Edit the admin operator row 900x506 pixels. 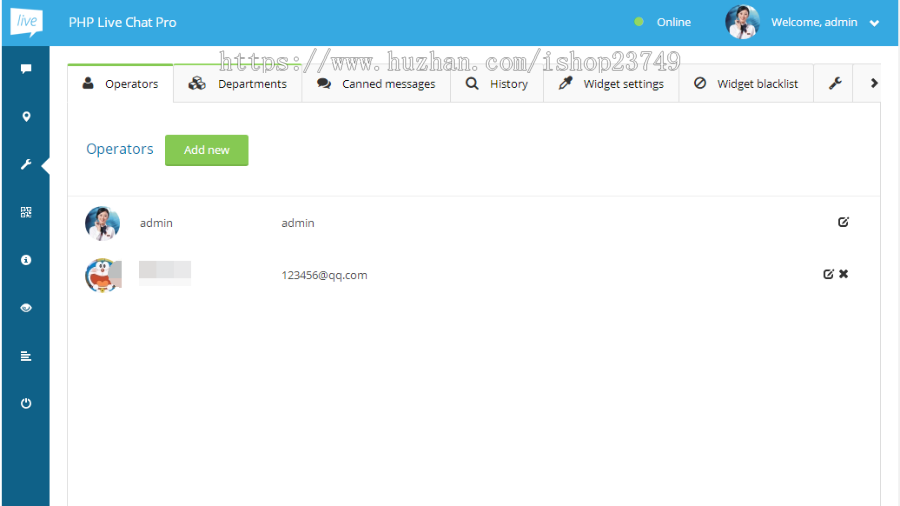coord(843,222)
